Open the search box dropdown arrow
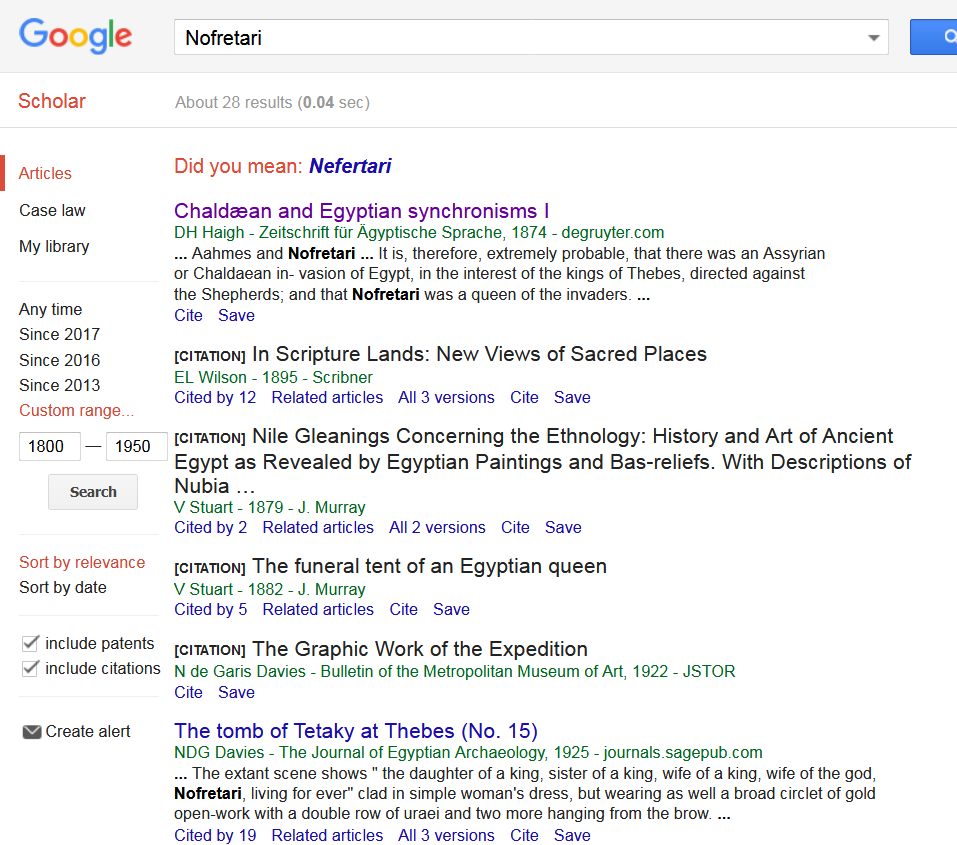Image resolution: width=957 pixels, height=845 pixels. click(x=873, y=38)
